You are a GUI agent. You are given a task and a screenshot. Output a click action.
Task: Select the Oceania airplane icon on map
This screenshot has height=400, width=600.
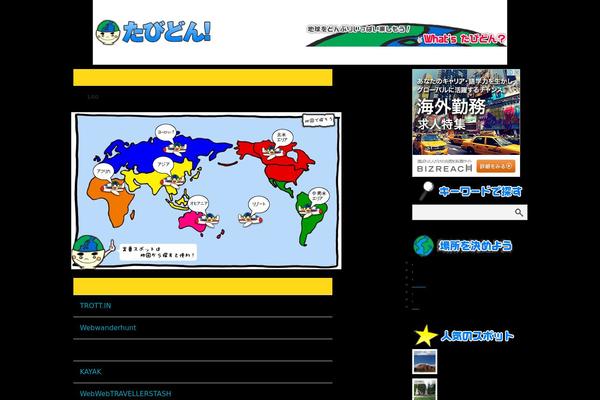[x=209, y=220]
